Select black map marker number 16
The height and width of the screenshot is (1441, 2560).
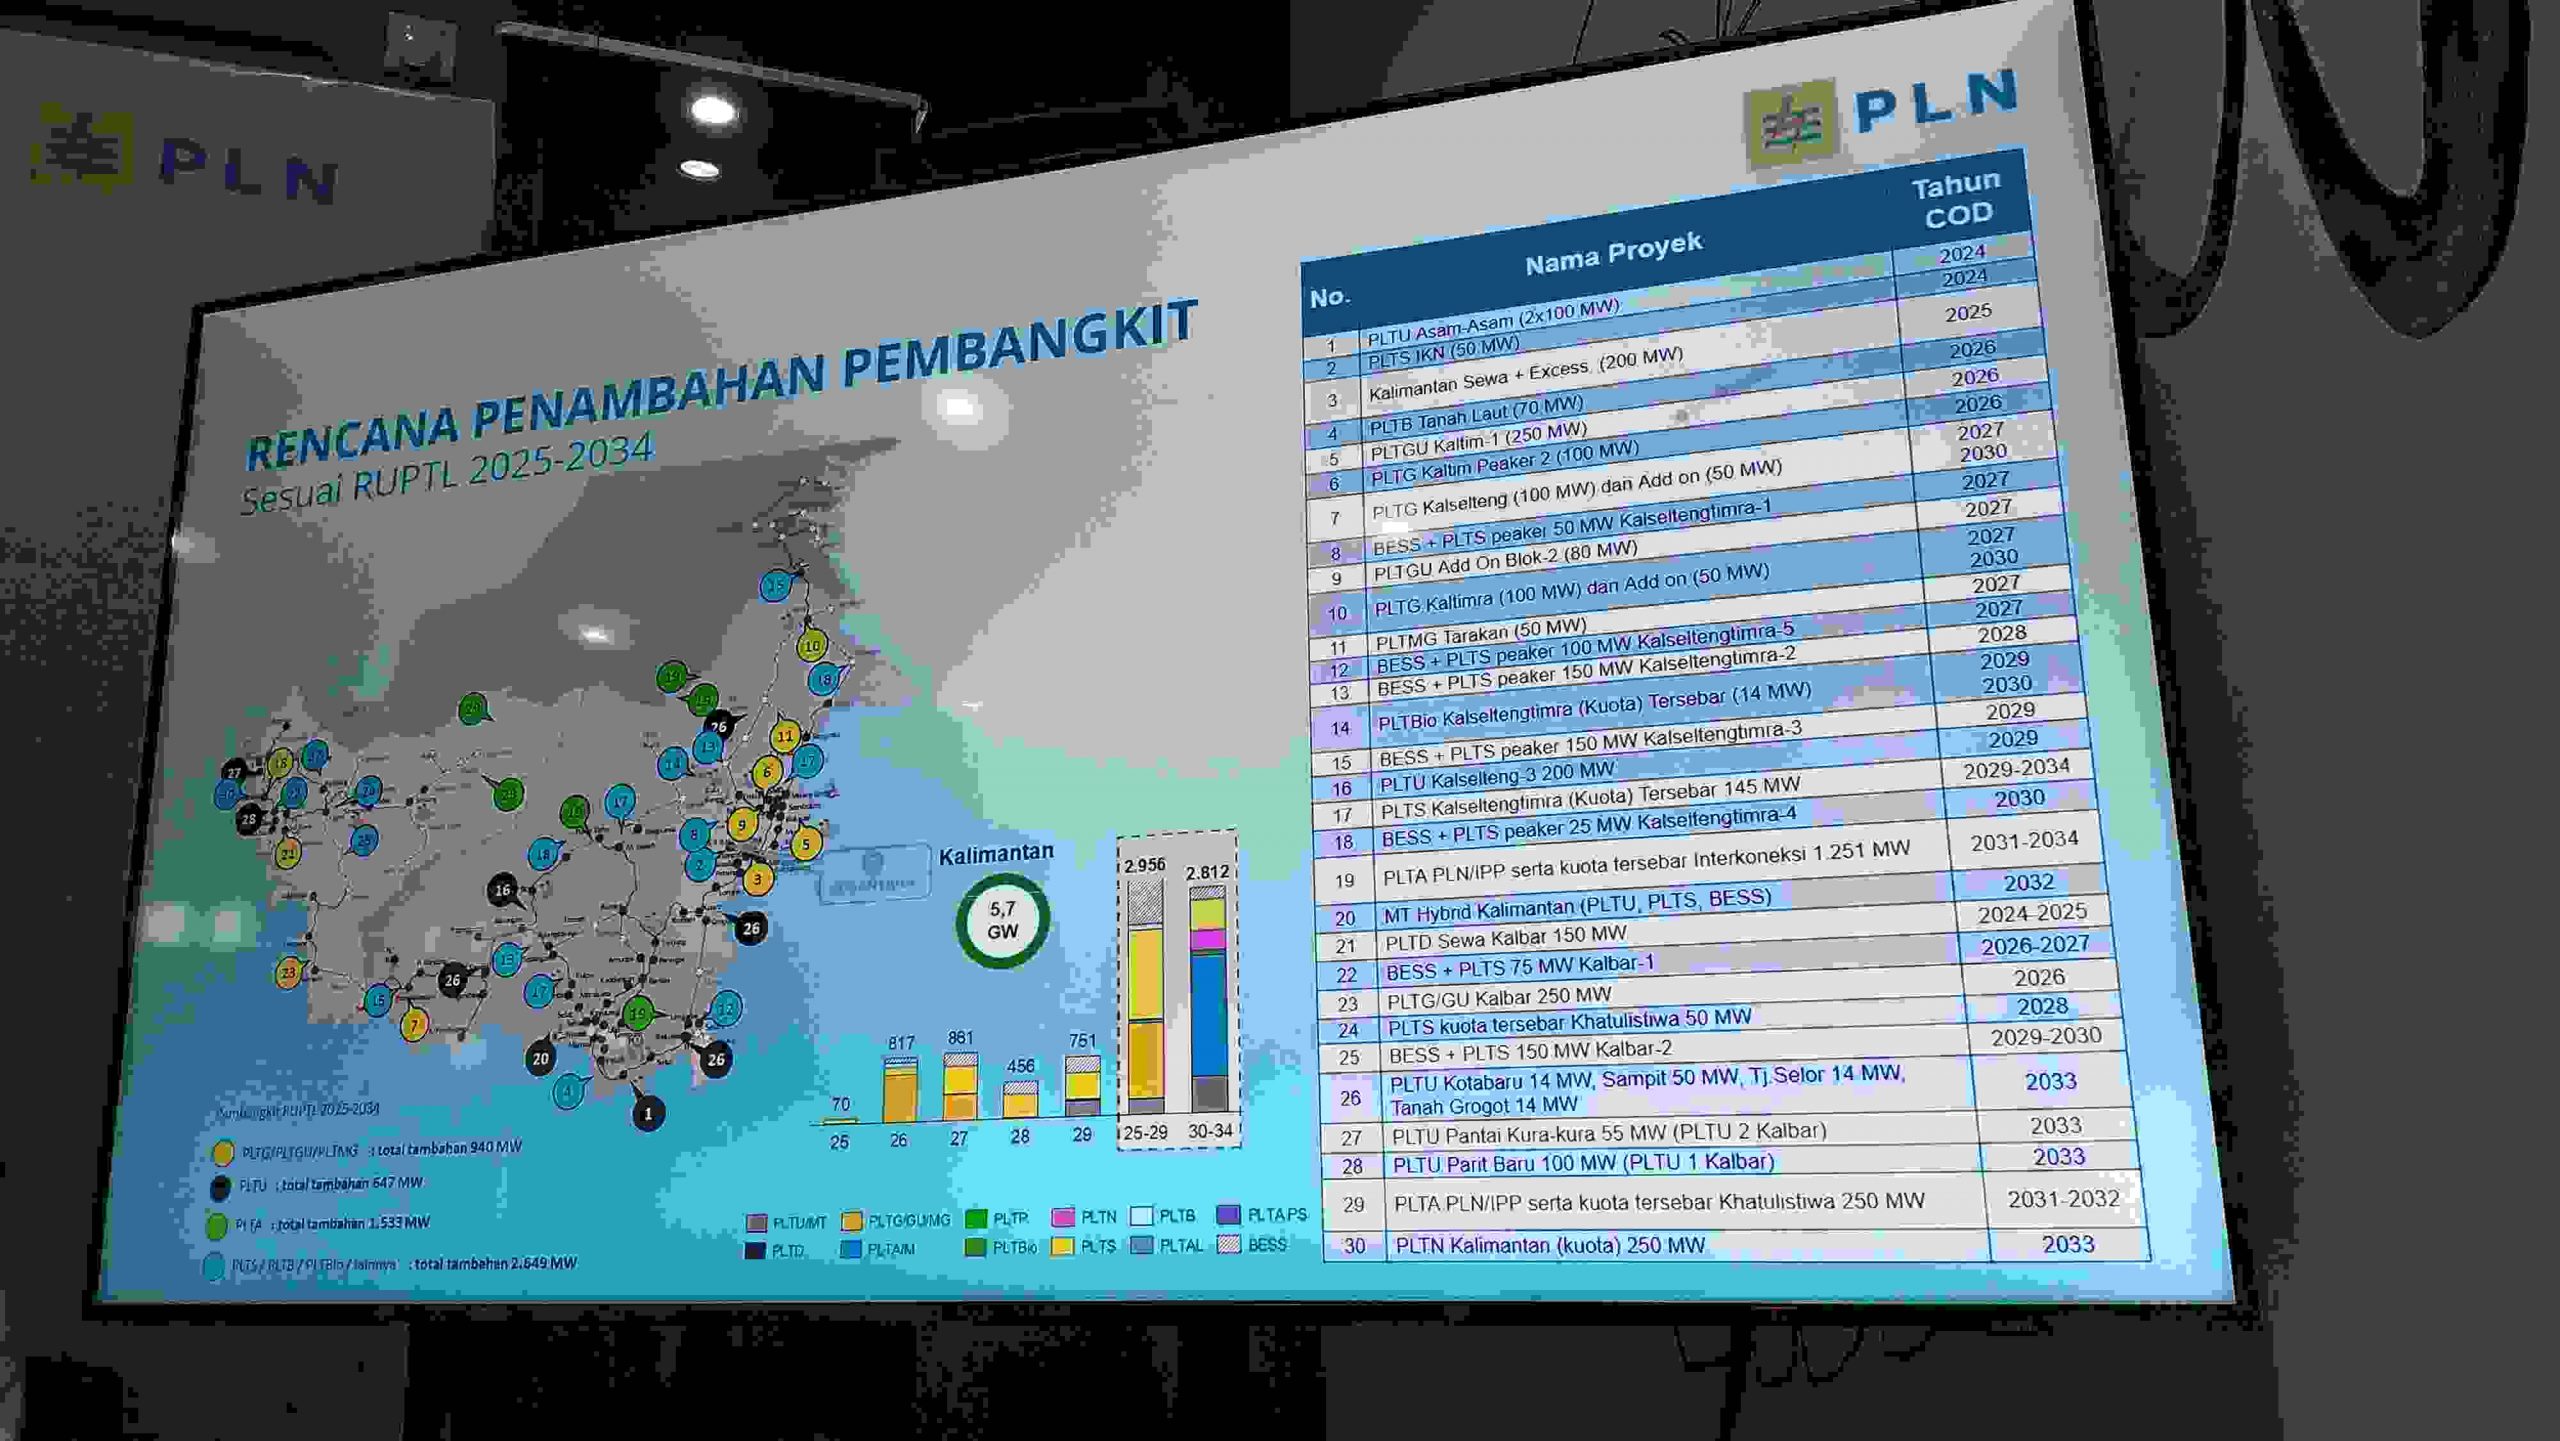(x=503, y=889)
